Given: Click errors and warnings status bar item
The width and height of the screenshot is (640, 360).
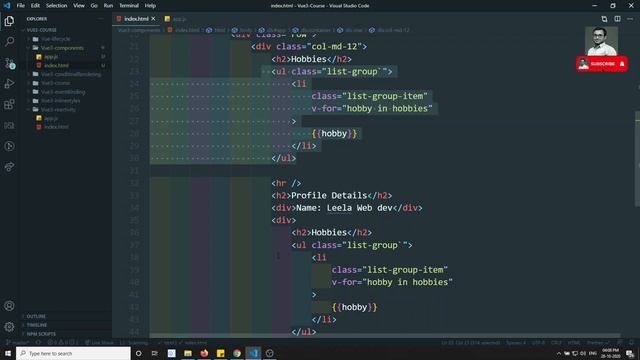Looking at the screenshot, I should click(x=62, y=343).
